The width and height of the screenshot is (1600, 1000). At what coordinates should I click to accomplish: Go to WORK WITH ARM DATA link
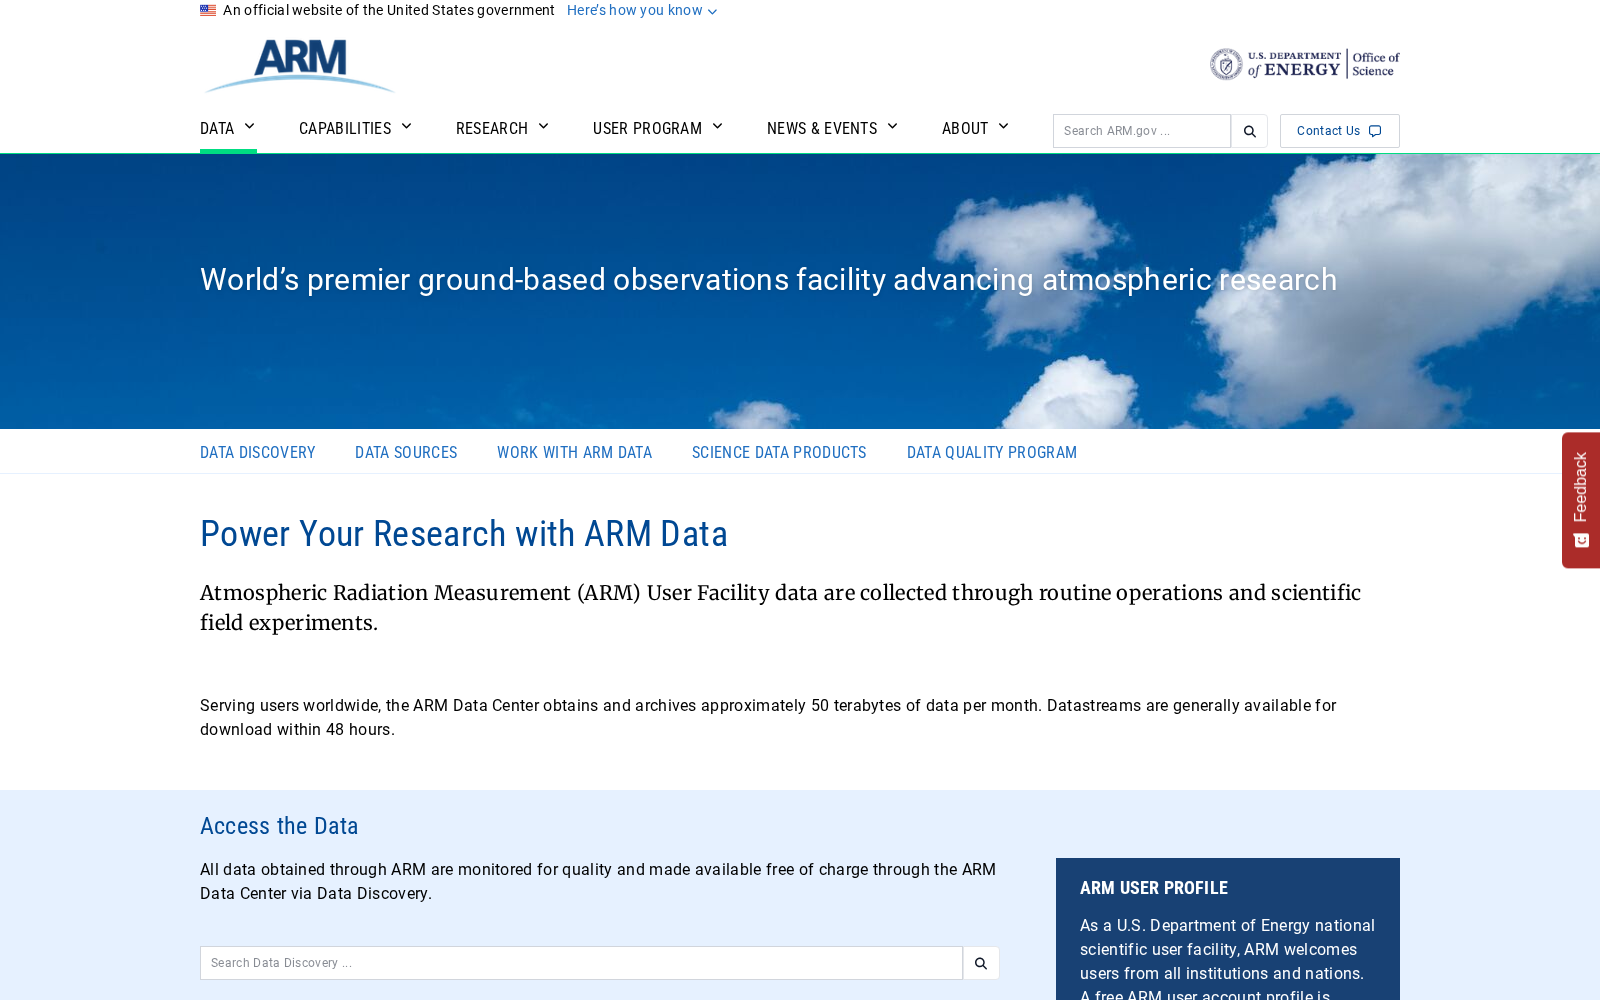pos(574,452)
